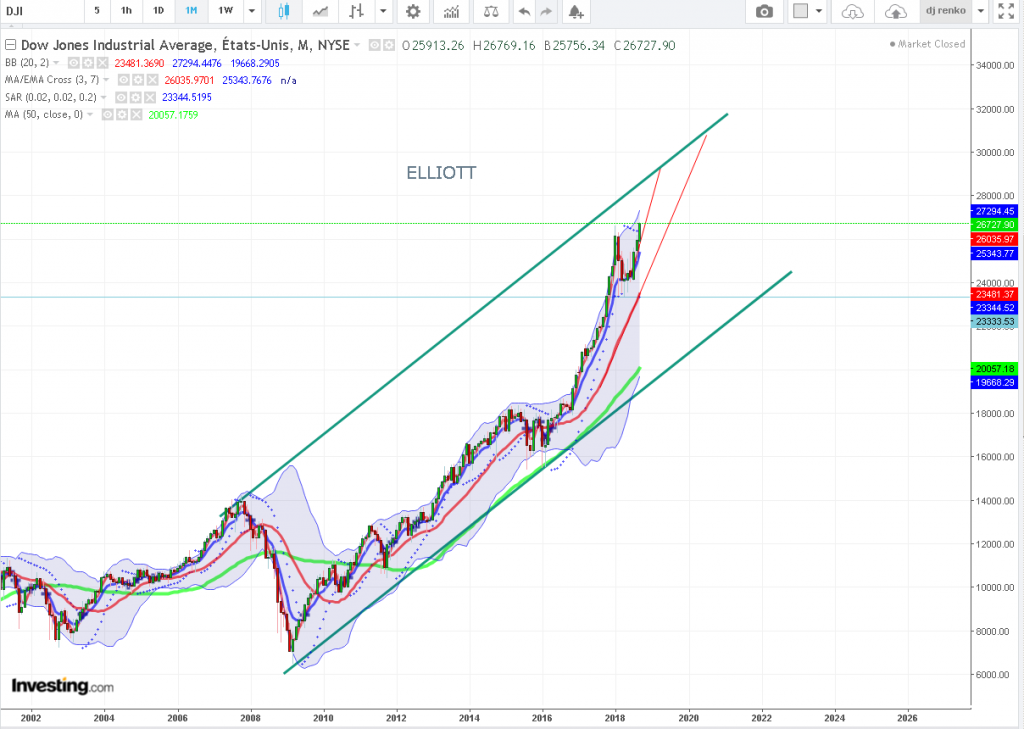Remove the MA (50, close, 0) indicator
This screenshot has height=729, width=1024.
point(136,114)
